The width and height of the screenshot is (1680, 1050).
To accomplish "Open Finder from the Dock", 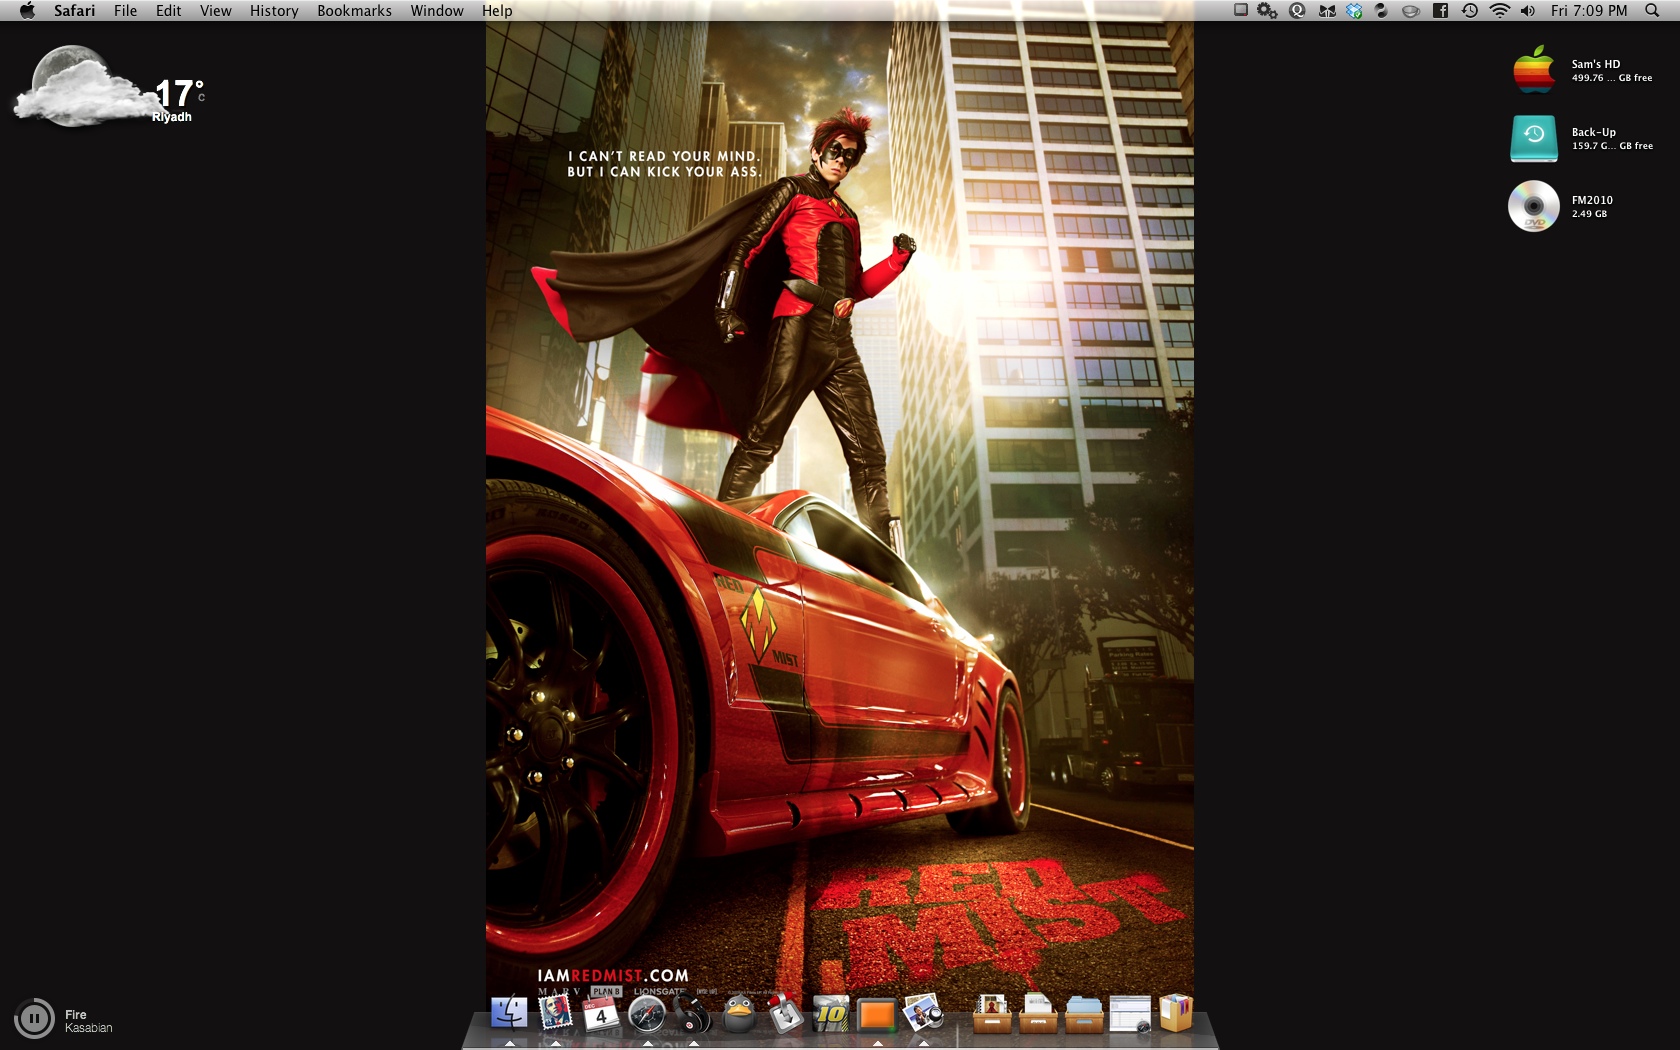I will pos(509,1013).
